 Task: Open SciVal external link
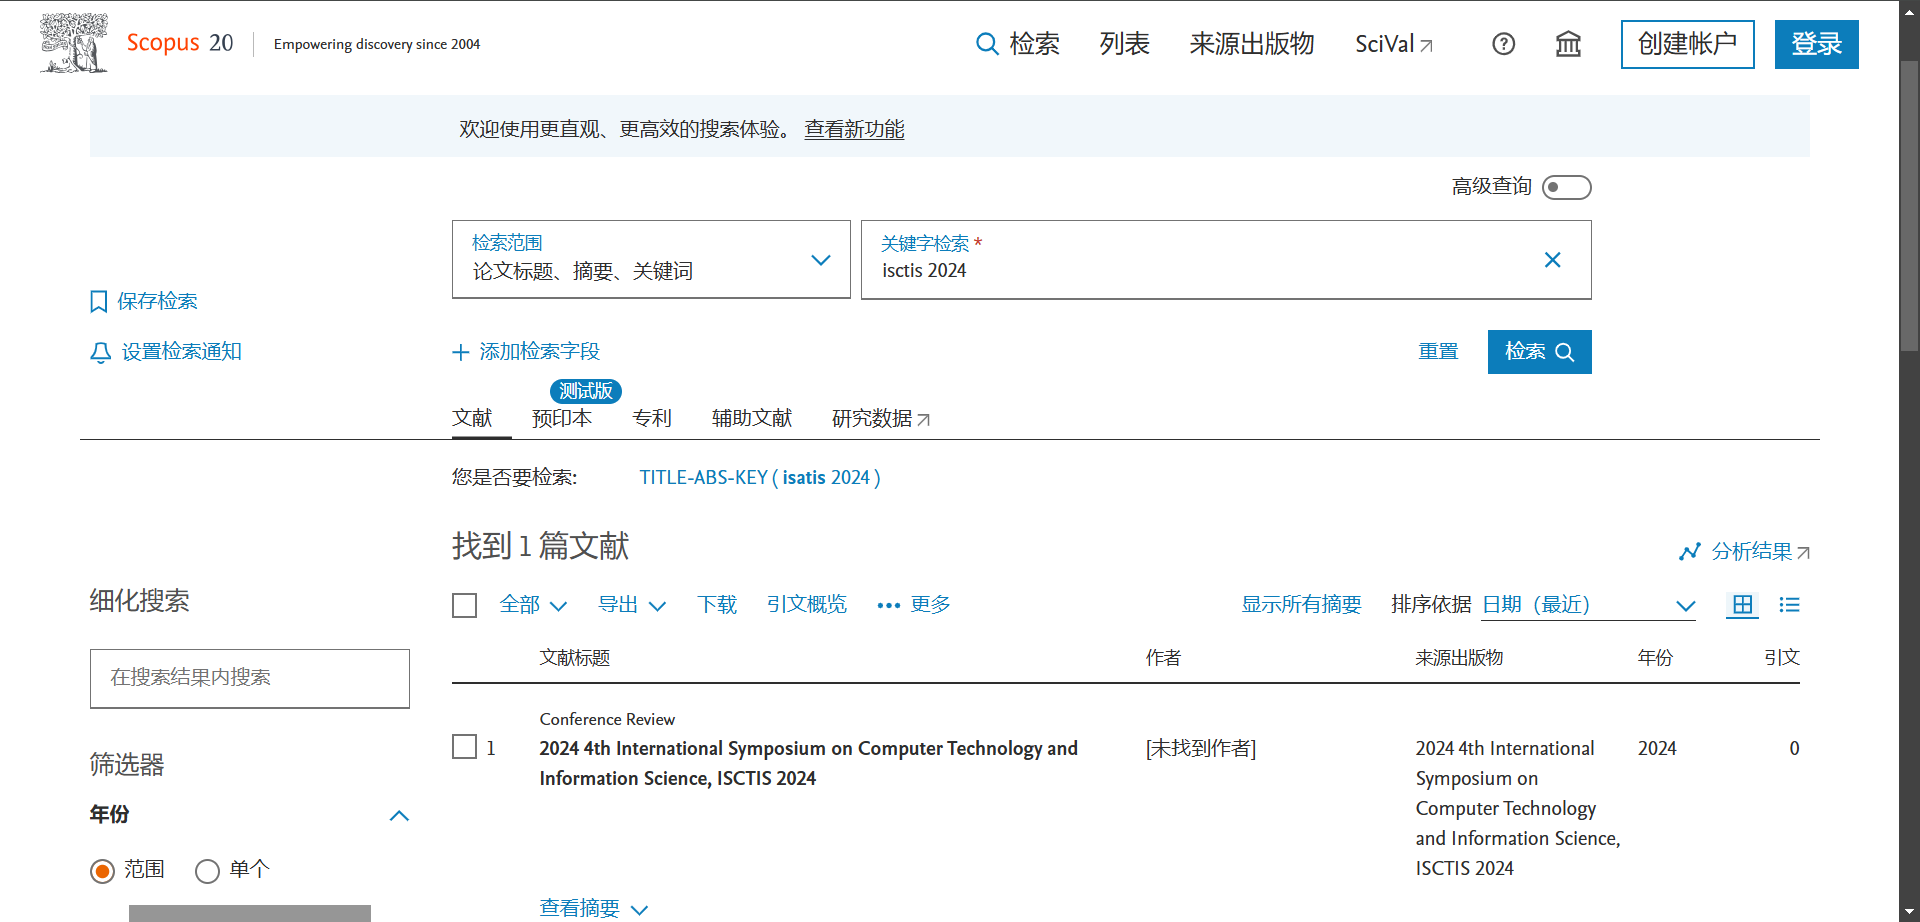(1394, 44)
